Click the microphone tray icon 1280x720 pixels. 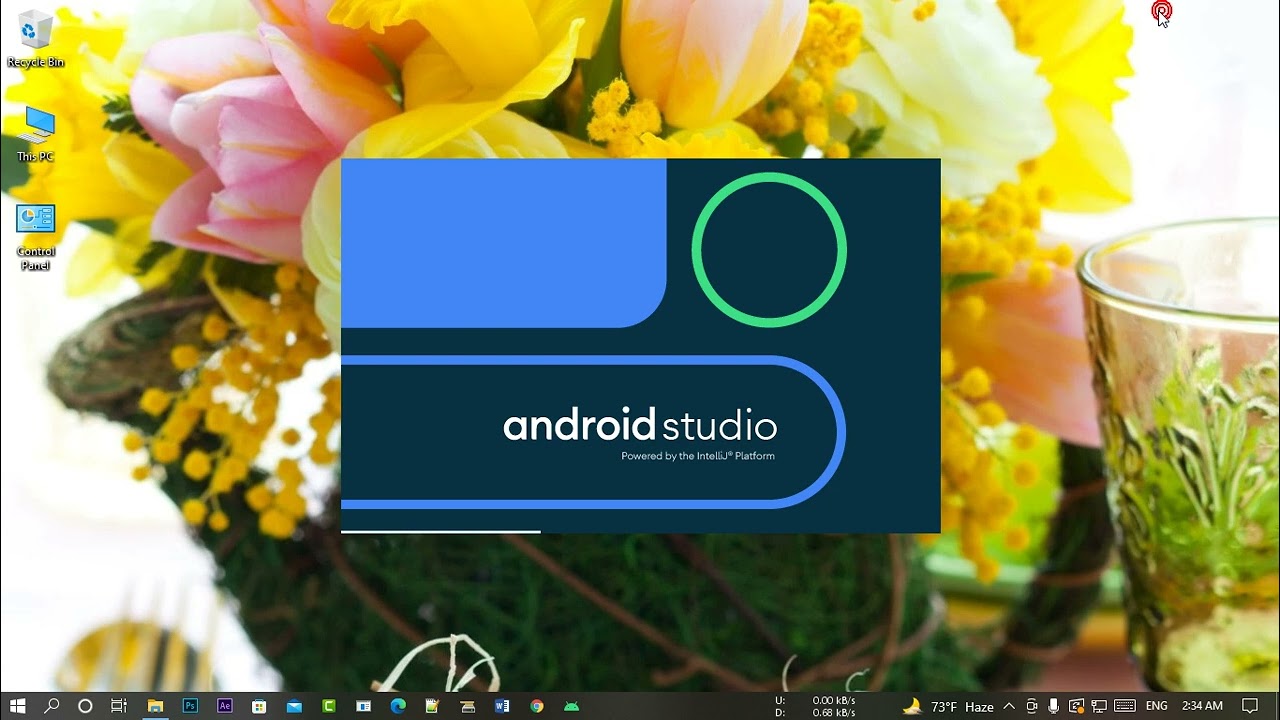1054,706
